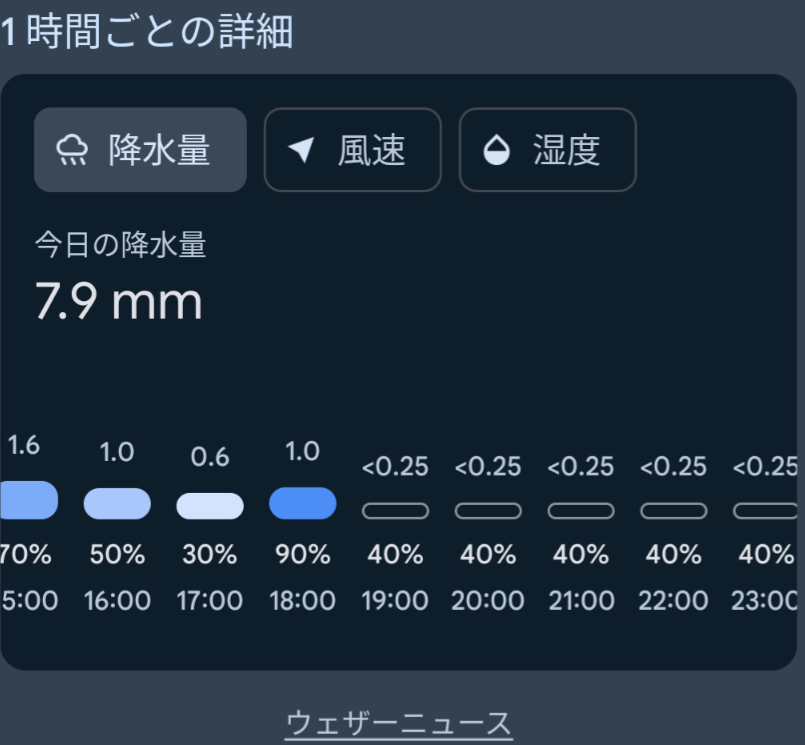
Task: Click the 90% chance label at 18:00
Action: click(303, 555)
